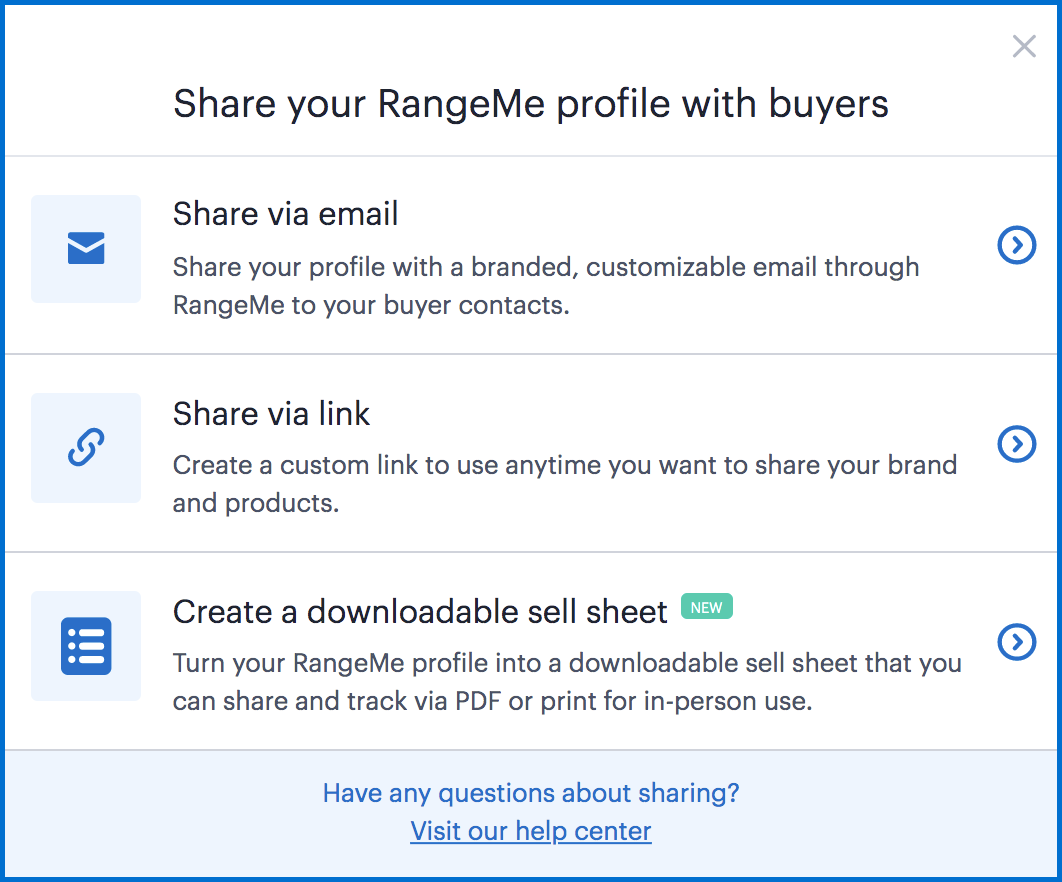Click the custom link description text
The image size is (1062, 882).
click(x=565, y=484)
